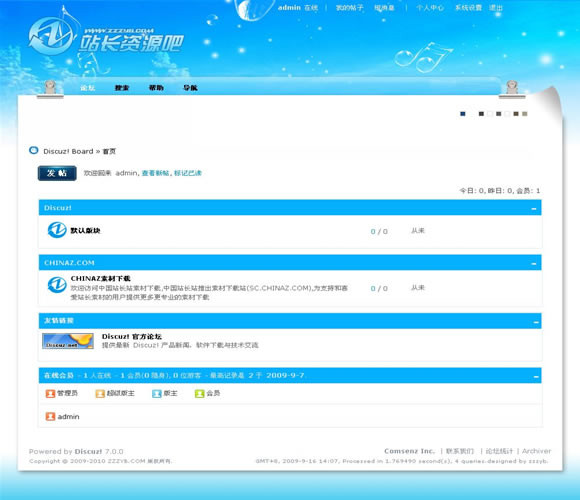
Task: Open 我的帖子 in the top bar
Action: (x=350, y=7)
